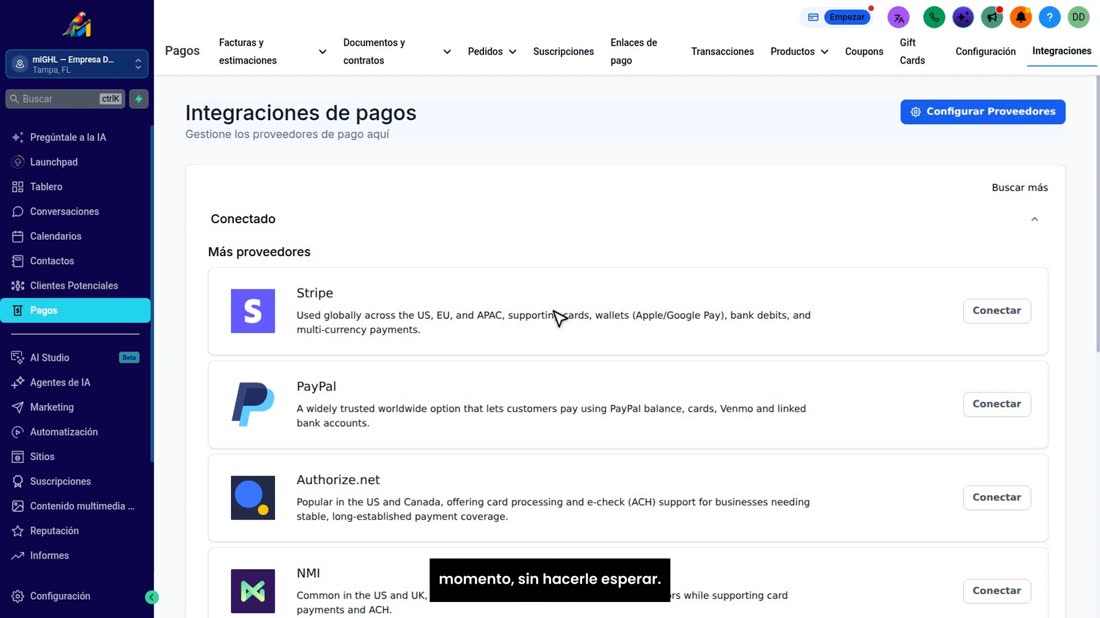Click the green lightning quick-action icon
The image size is (1100, 618).
pyautogui.click(x=139, y=99)
